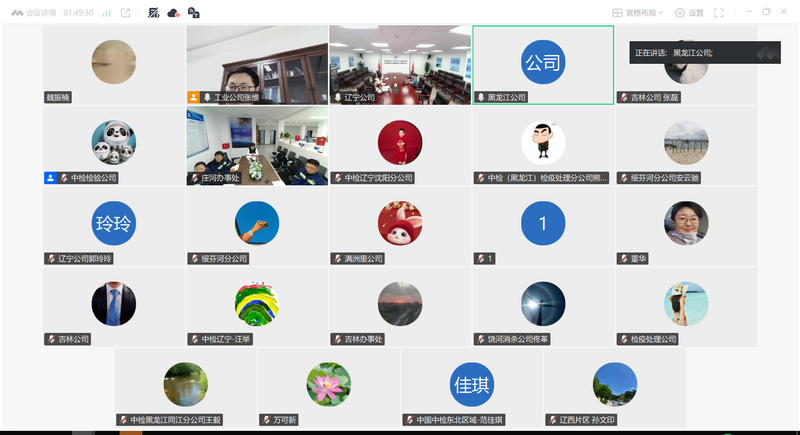
Task: Select the 佳琪 avatar tile
Action: pyautogui.click(x=471, y=387)
